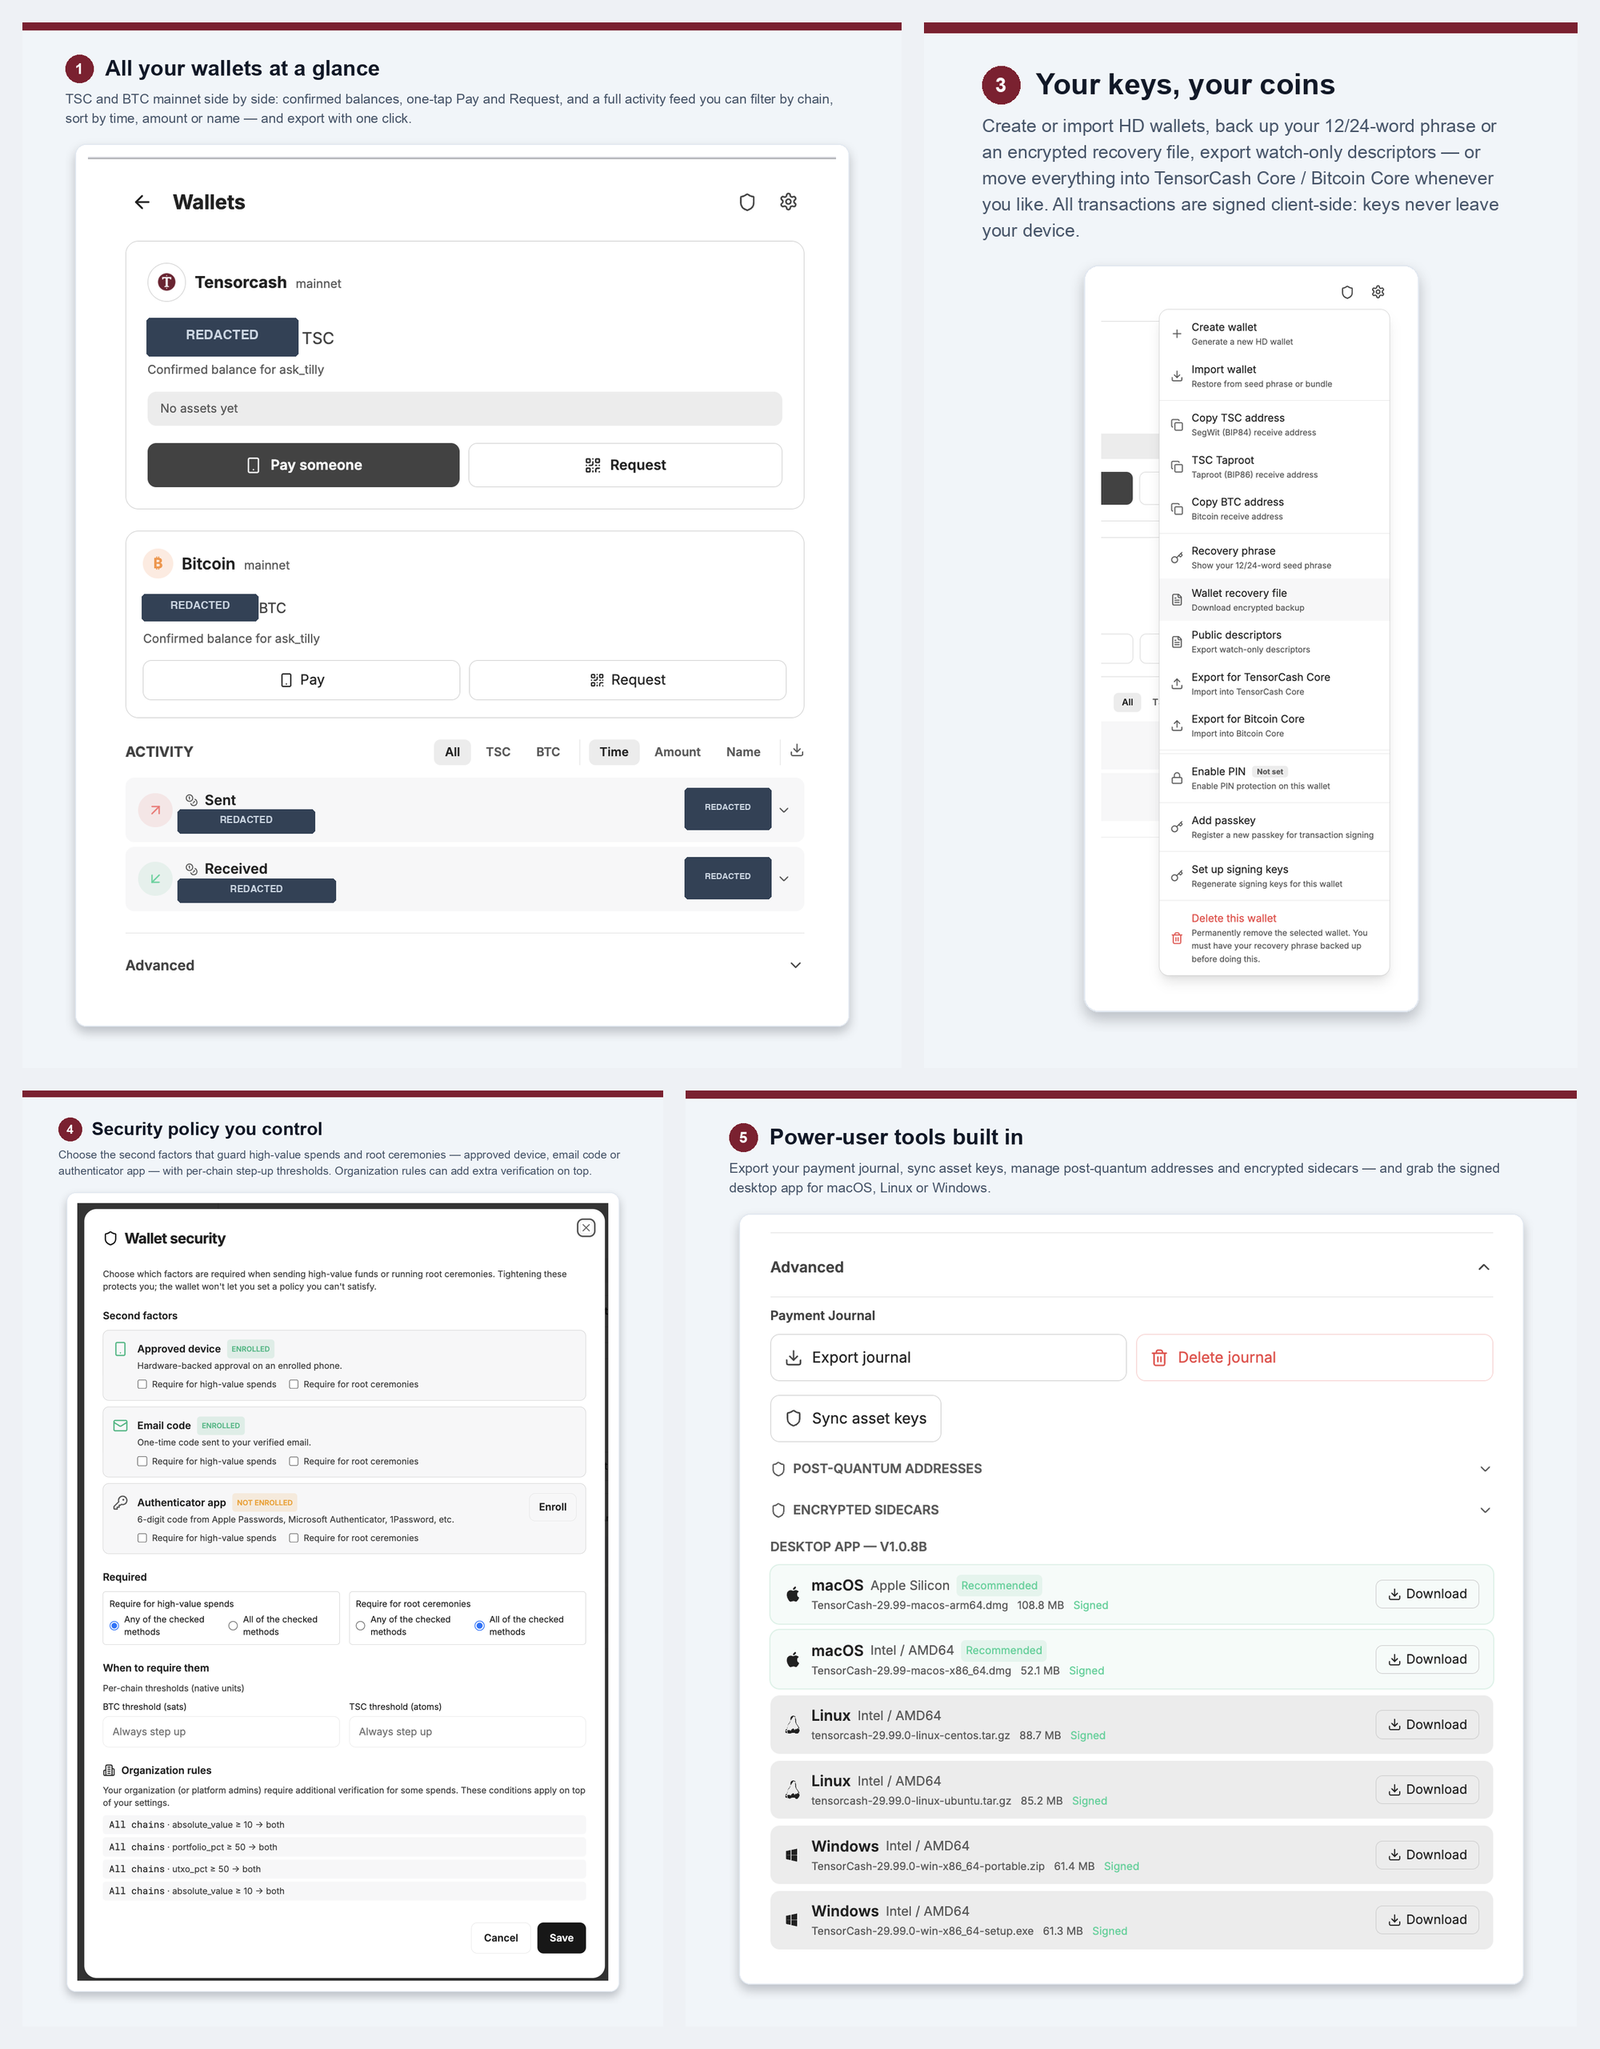Viewport: 1600px width, 2049px height.
Task: Click the Pay someone button
Action: point(303,465)
